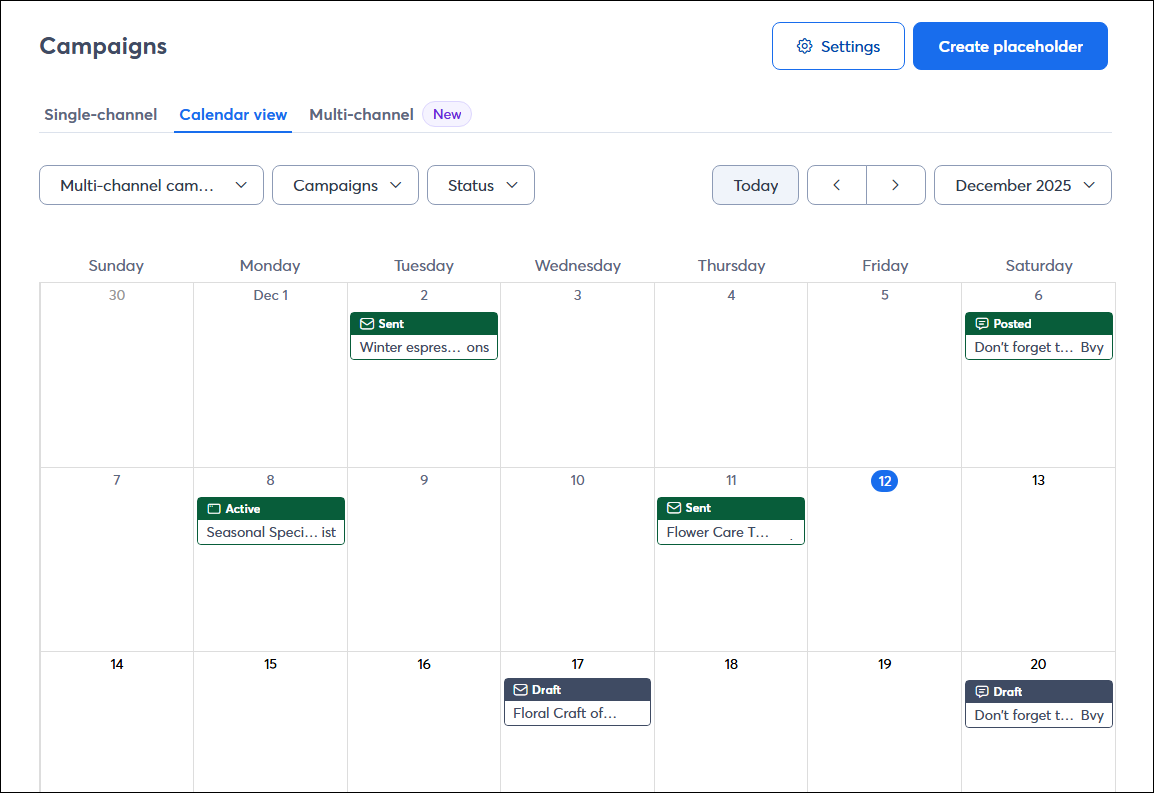1154x793 pixels.
Task: Click the next month arrow
Action: coord(895,185)
